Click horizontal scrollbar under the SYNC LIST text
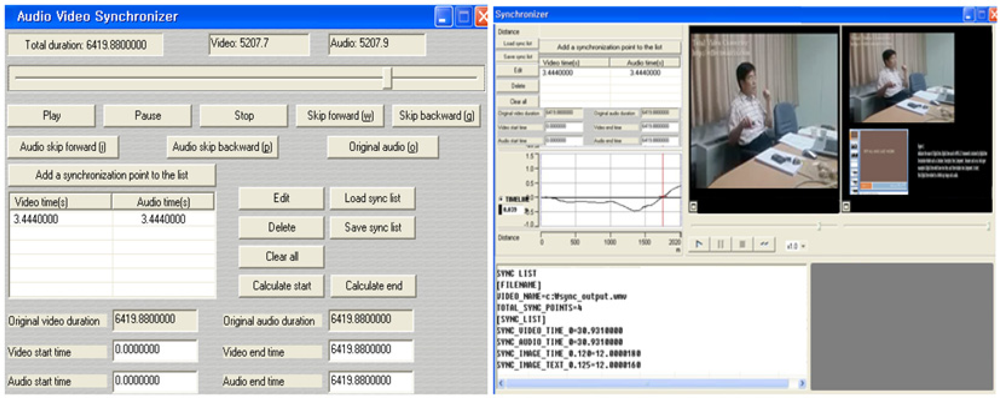 [651, 383]
